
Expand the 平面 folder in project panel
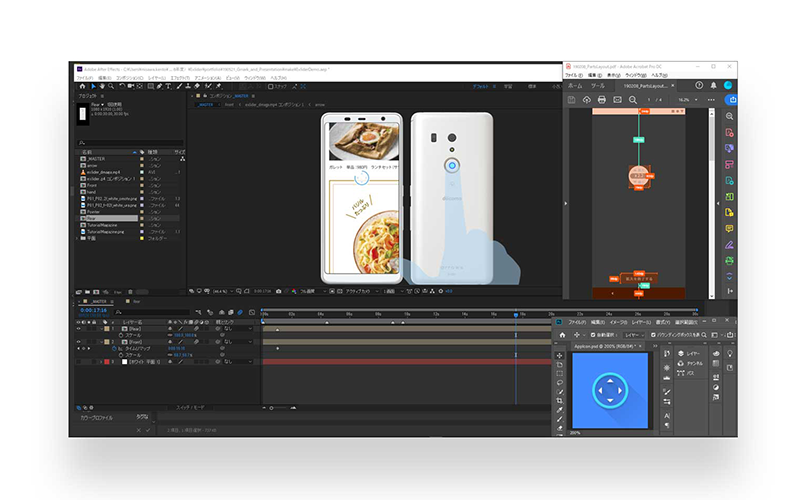78,238
